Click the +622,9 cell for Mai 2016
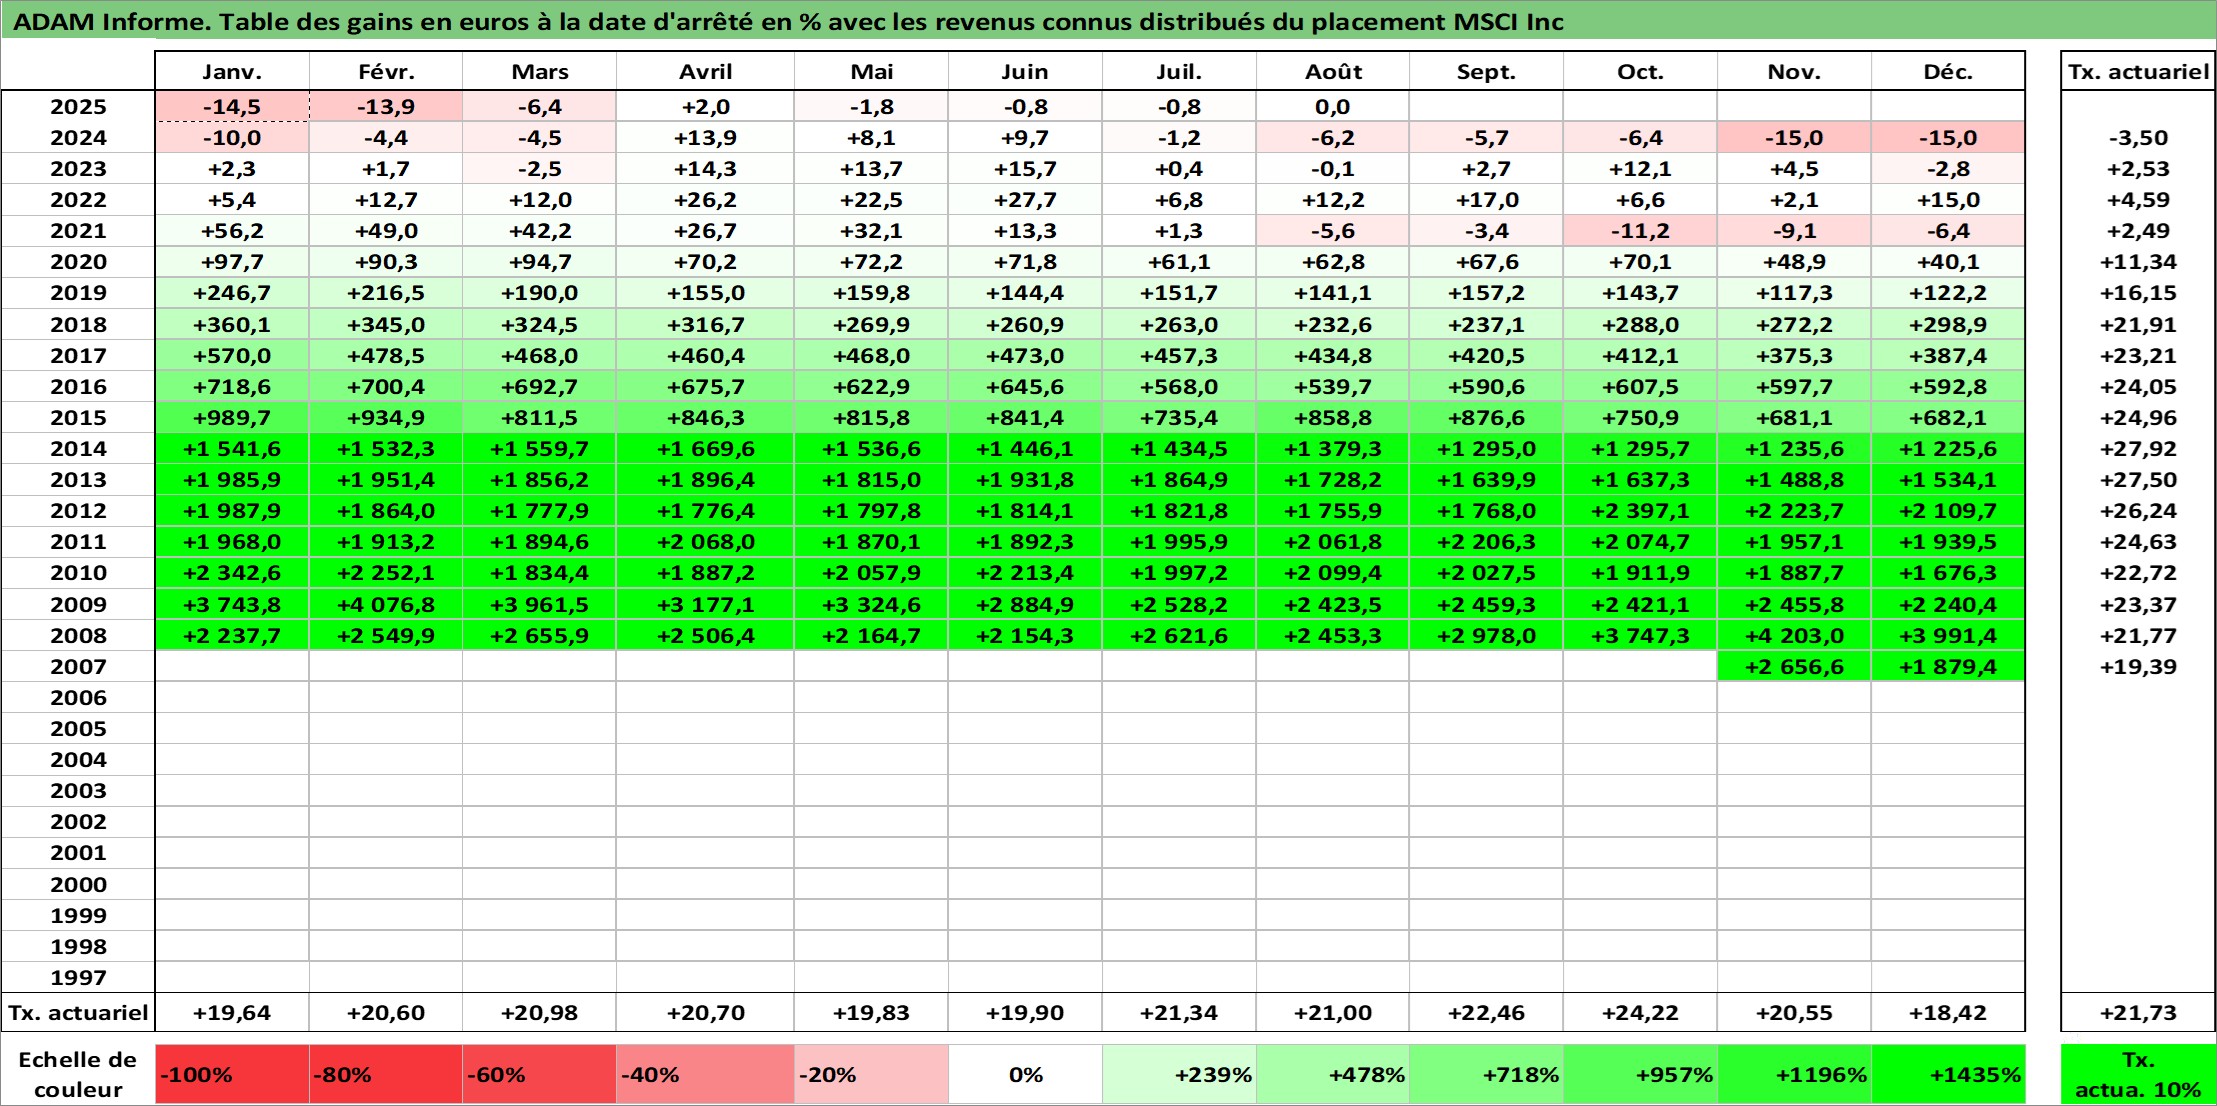Viewport: 2217px width, 1106px height. coord(871,387)
